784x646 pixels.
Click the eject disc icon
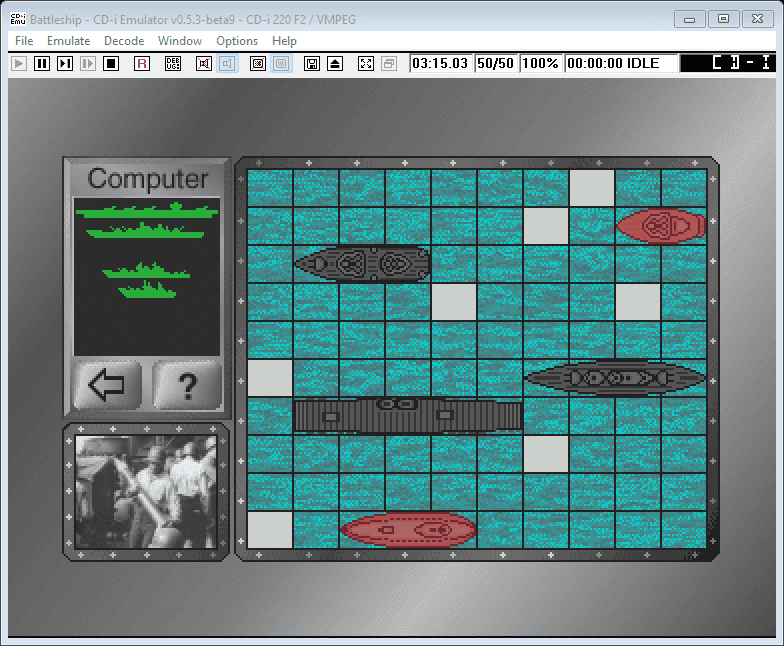click(335, 63)
